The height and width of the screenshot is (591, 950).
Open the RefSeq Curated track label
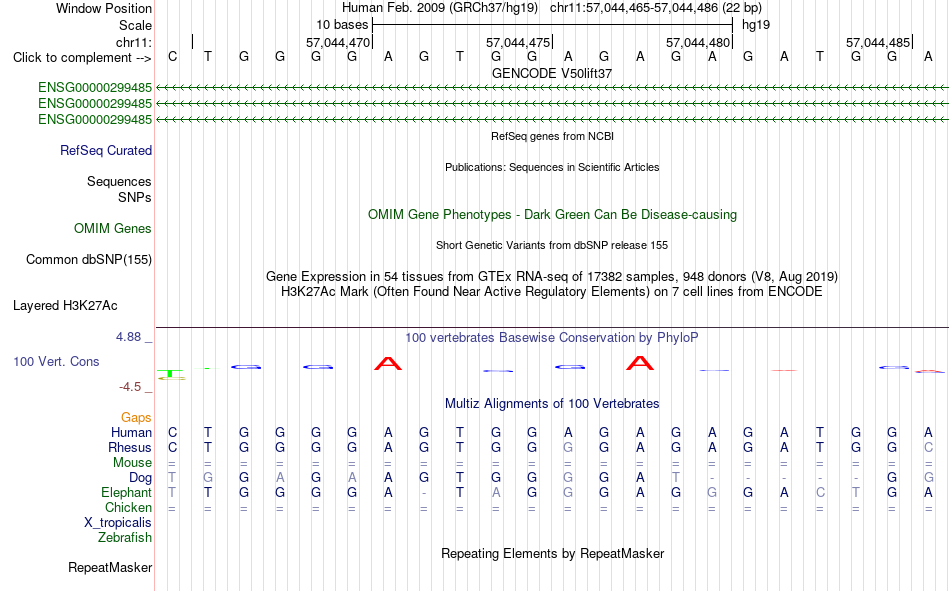click(x=106, y=150)
